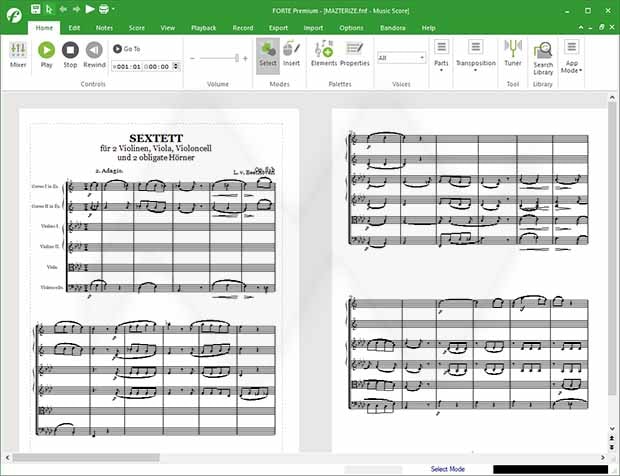The image size is (620, 476).
Task: Open the Record ribbon tab
Action: point(243,28)
